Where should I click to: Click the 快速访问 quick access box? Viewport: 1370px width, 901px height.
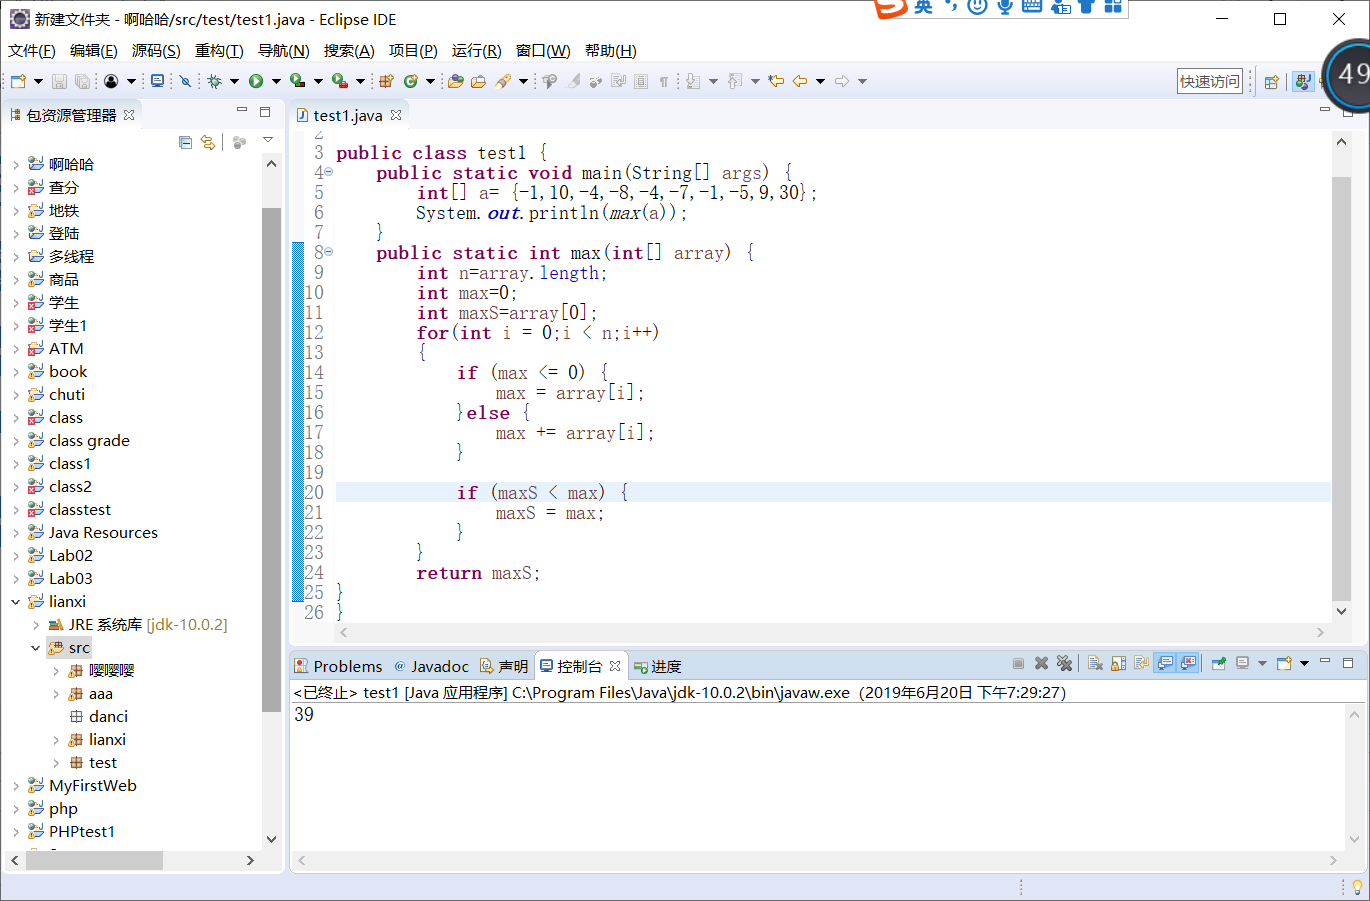click(x=1209, y=81)
